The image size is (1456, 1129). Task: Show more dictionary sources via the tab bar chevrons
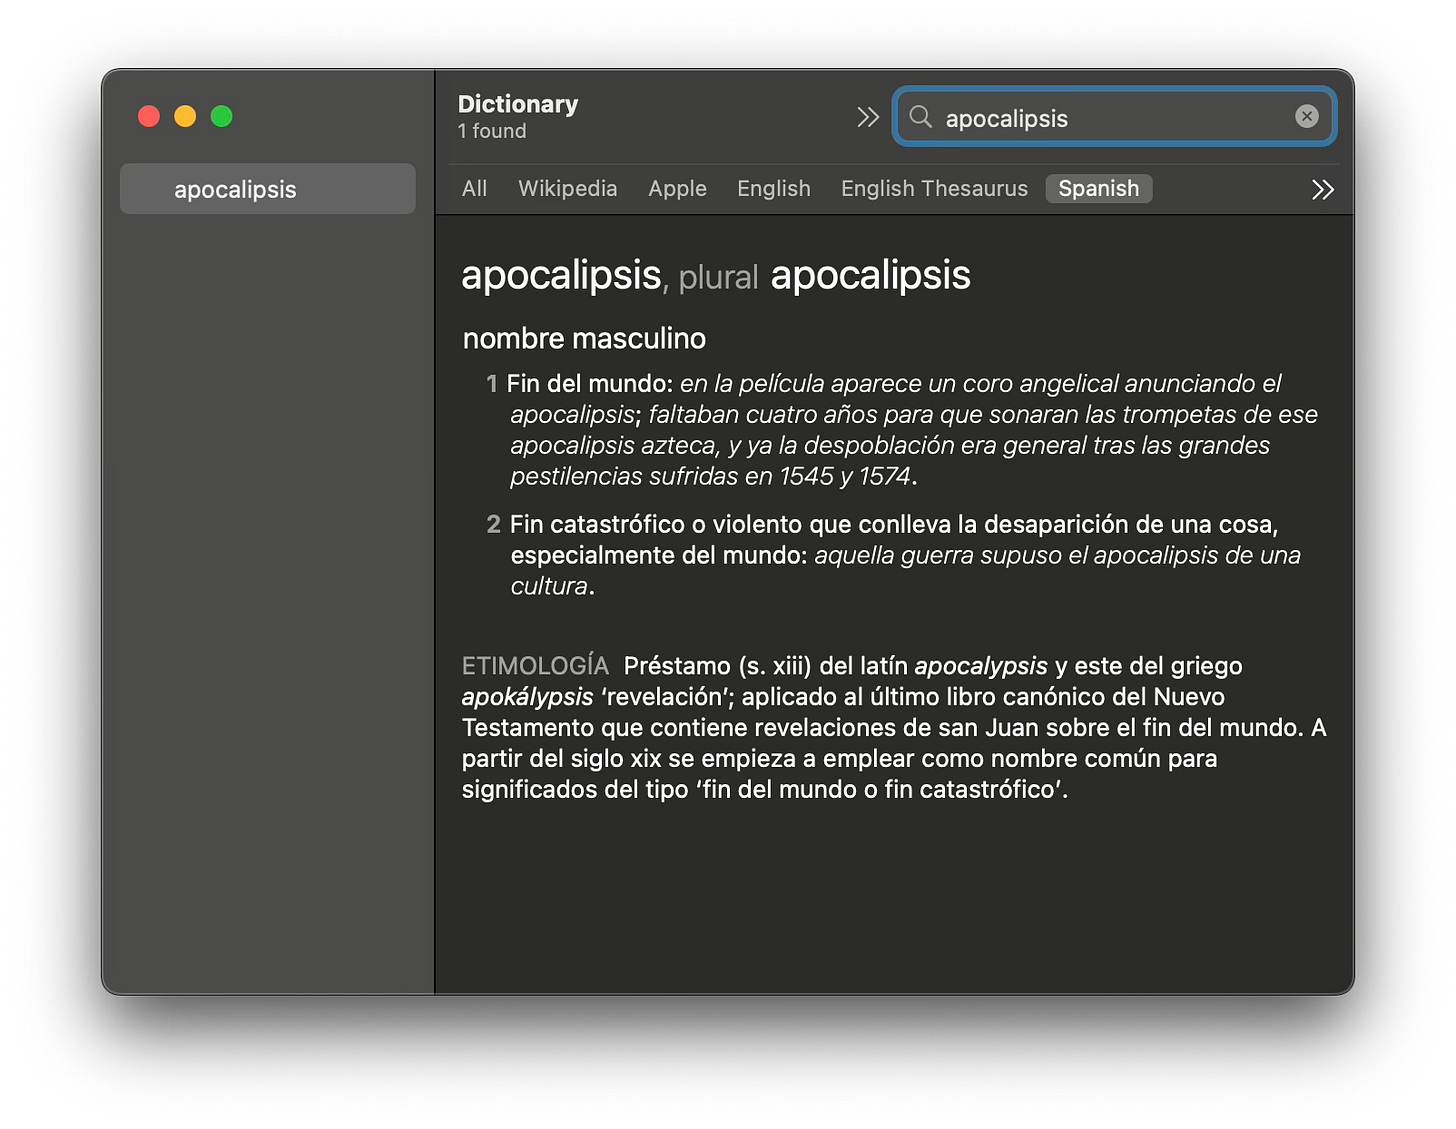click(x=1322, y=189)
